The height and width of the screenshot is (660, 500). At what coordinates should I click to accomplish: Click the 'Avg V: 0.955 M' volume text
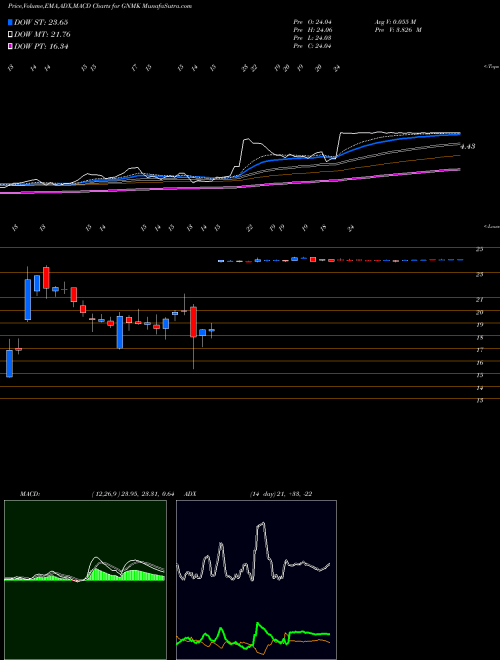click(395, 22)
